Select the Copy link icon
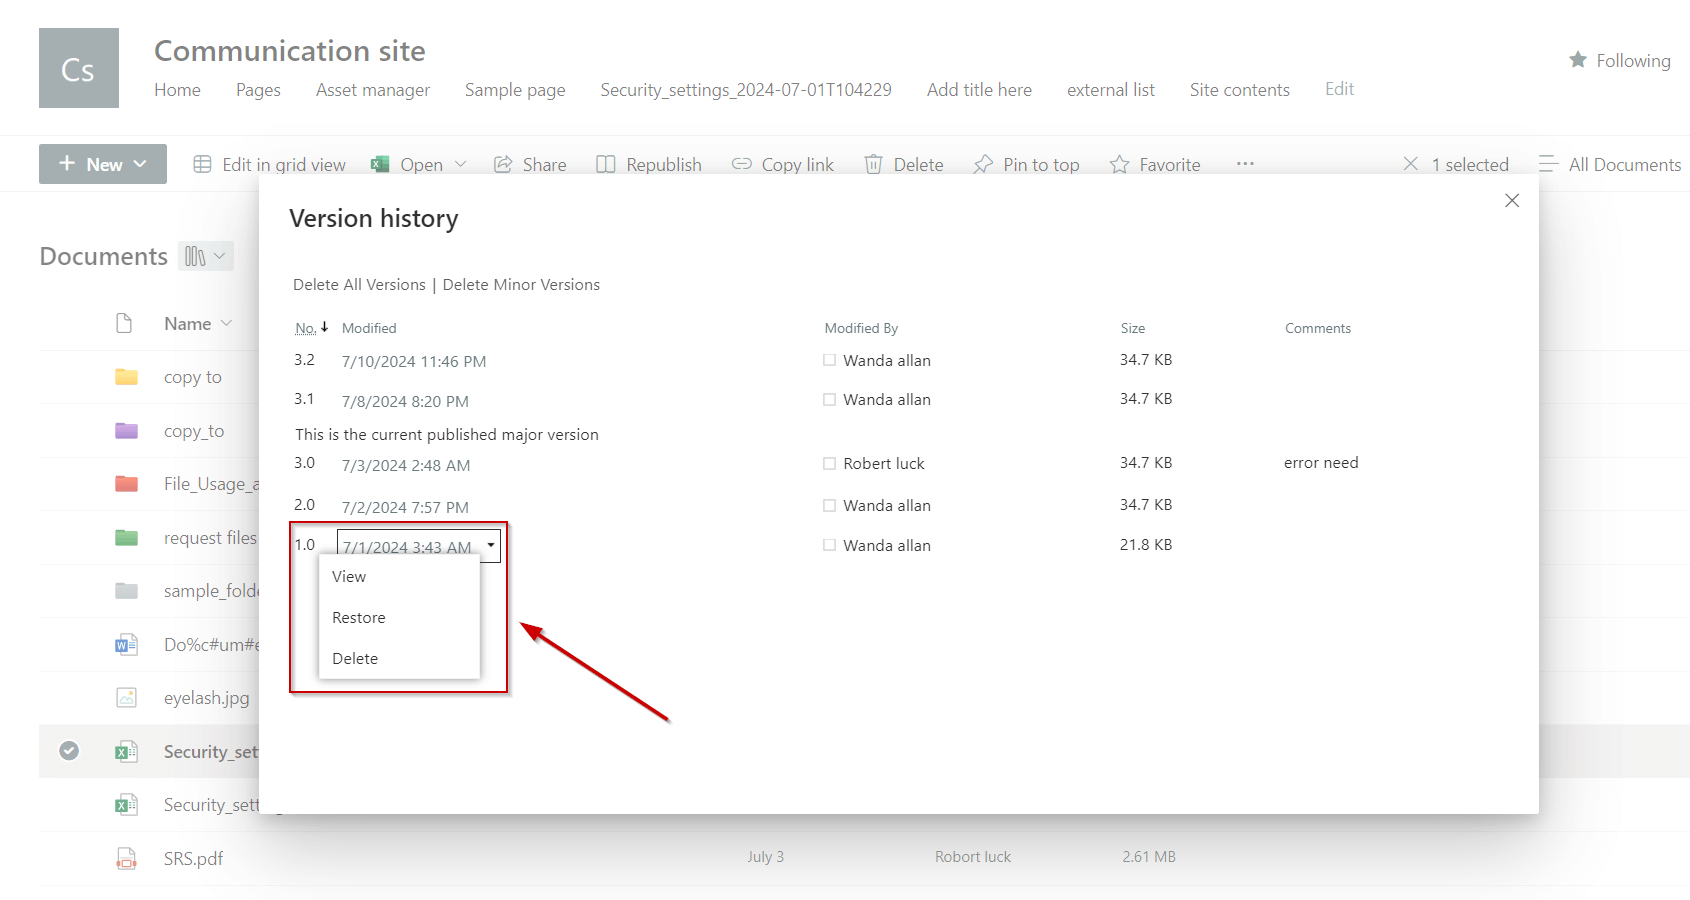The width and height of the screenshot is (1690, 900). tap(741, 163)
